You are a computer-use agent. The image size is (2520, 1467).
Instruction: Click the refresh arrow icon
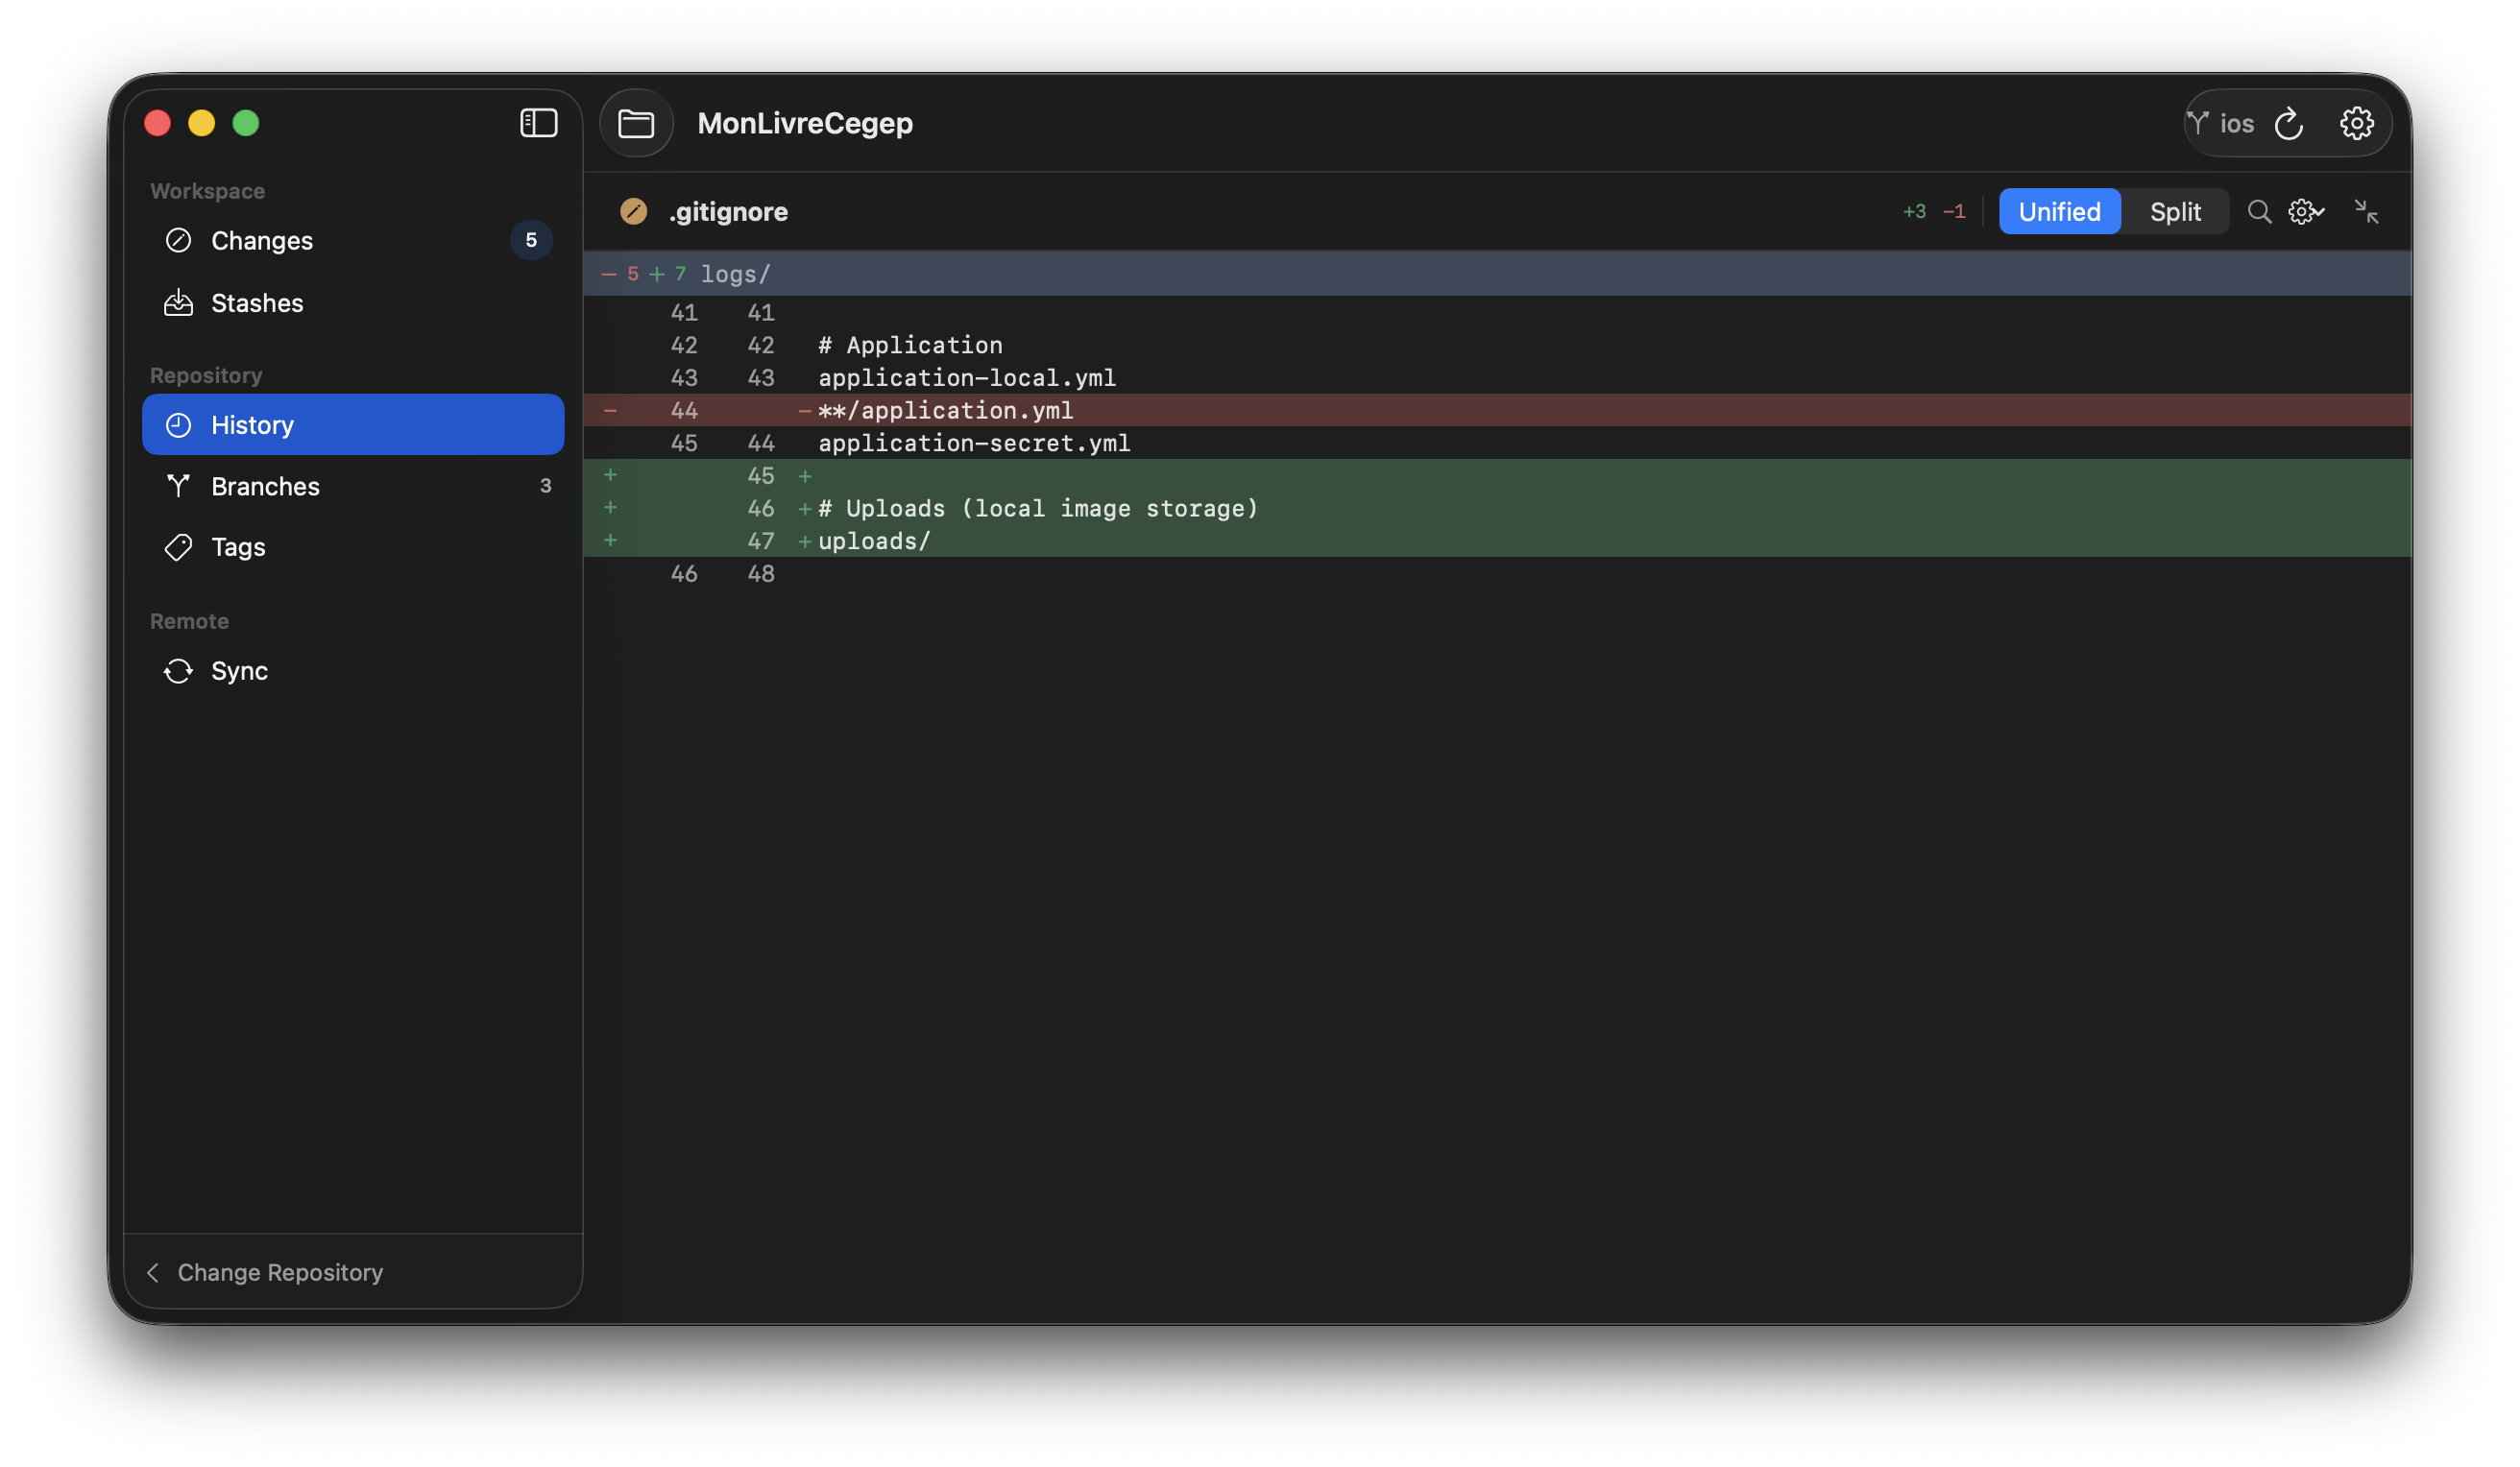[x=2288, y=124]
